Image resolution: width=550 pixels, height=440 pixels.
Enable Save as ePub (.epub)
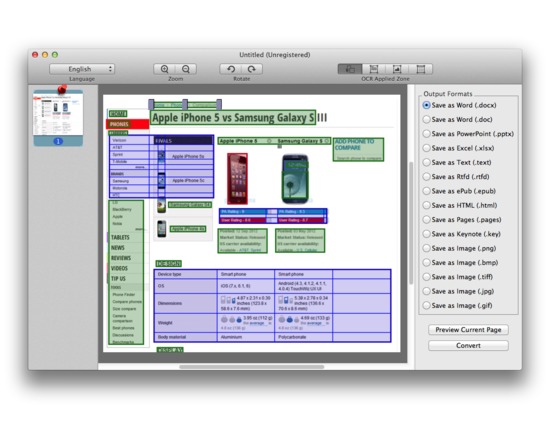(x=459, y=191)
